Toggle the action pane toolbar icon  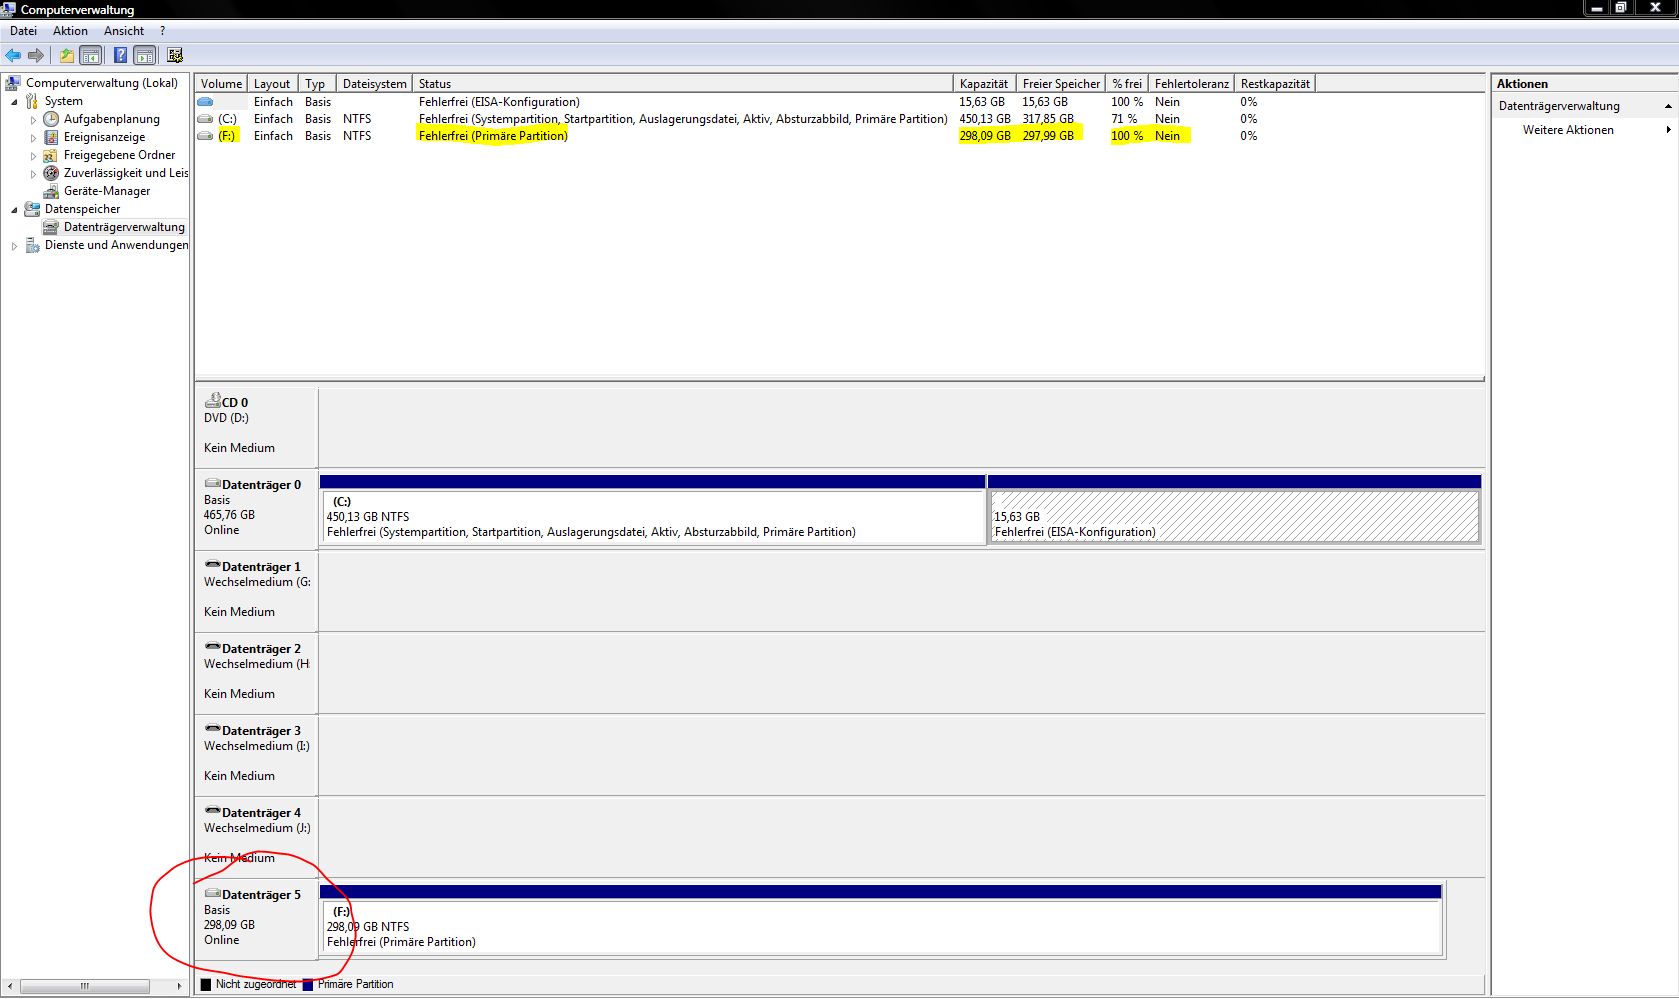(145, 55)
